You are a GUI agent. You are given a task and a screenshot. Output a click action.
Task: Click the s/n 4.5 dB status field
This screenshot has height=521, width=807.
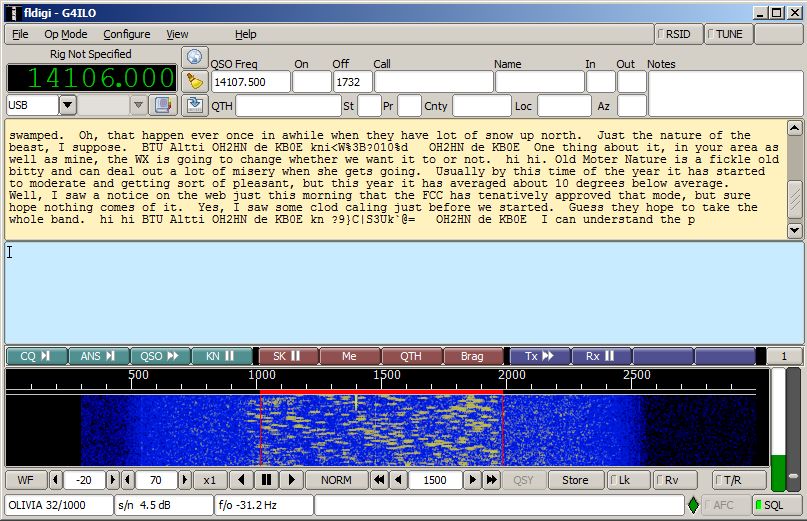tap(164, 505)
